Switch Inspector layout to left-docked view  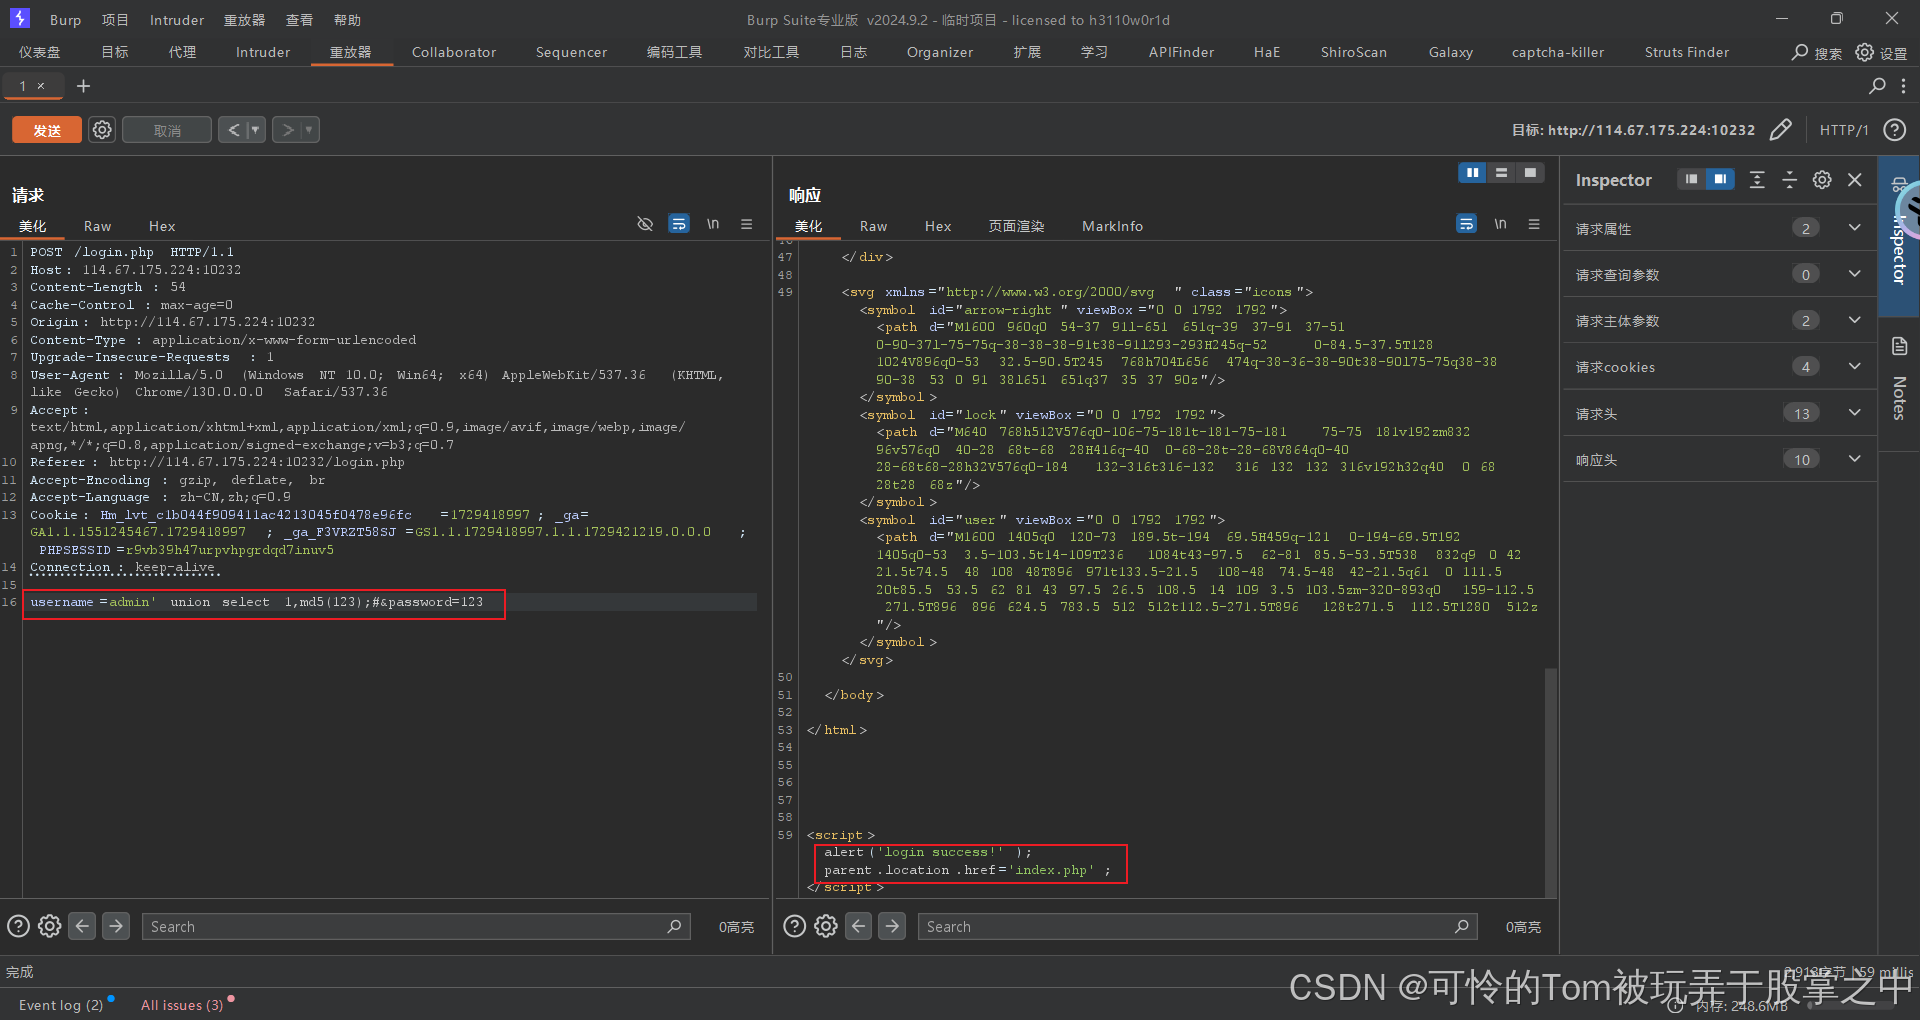pyautogui.click(x=1691, y=179)
